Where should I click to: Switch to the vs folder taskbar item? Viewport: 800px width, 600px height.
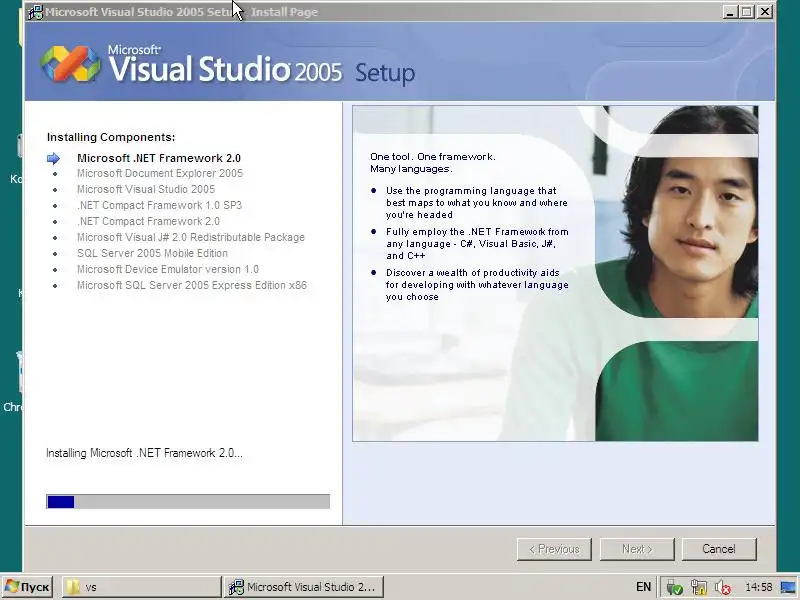click(x=141, y=587)
